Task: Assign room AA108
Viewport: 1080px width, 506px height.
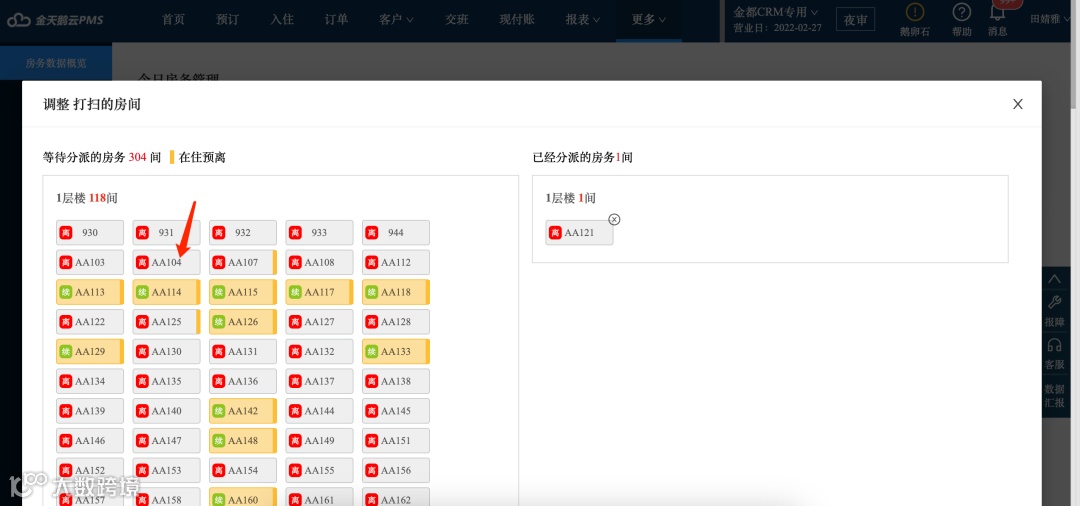Action: pos(320,262)
